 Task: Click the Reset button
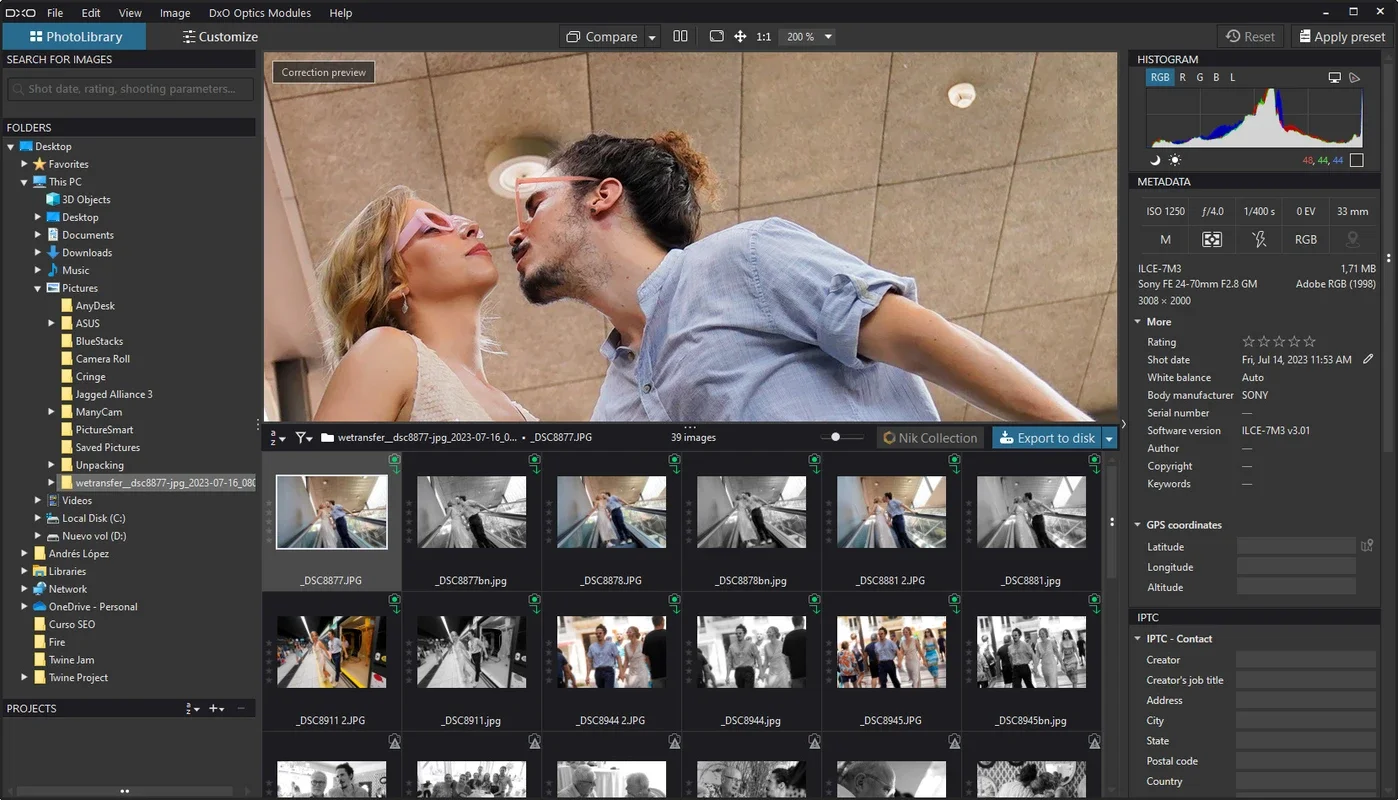point(1251,36)
